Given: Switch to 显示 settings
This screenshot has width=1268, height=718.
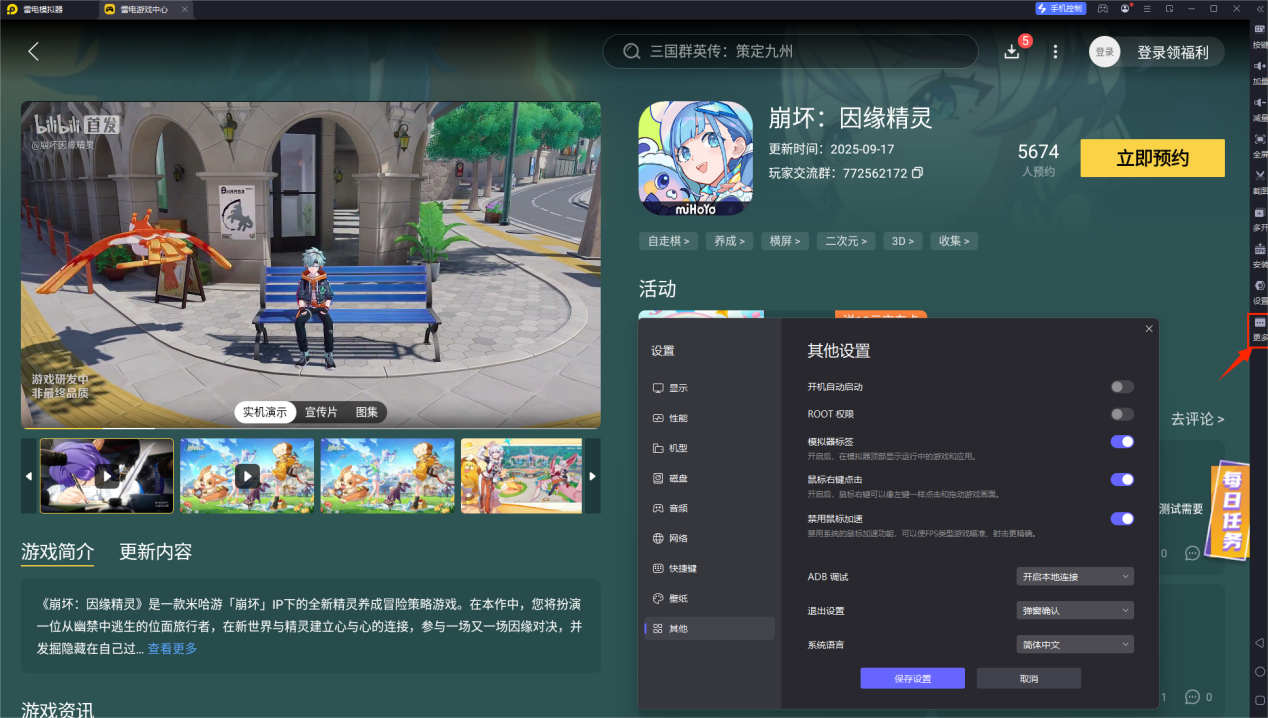Looking at the screenshot, I should click(x=709, y=388).
